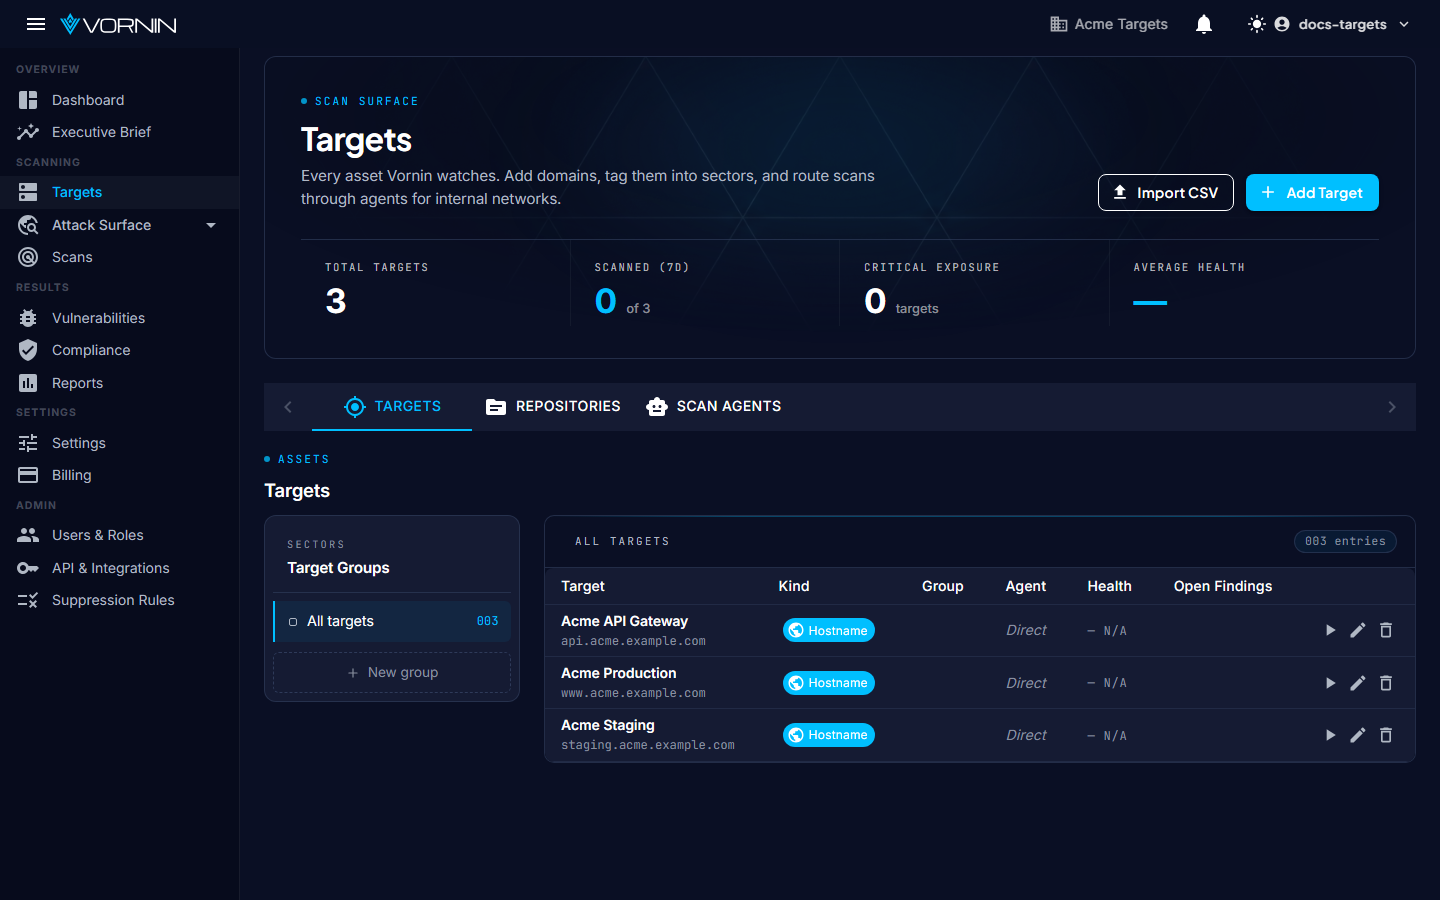Click the Health column header
The height and width of the screenshot is (900, 1440).
[1109, 586]
